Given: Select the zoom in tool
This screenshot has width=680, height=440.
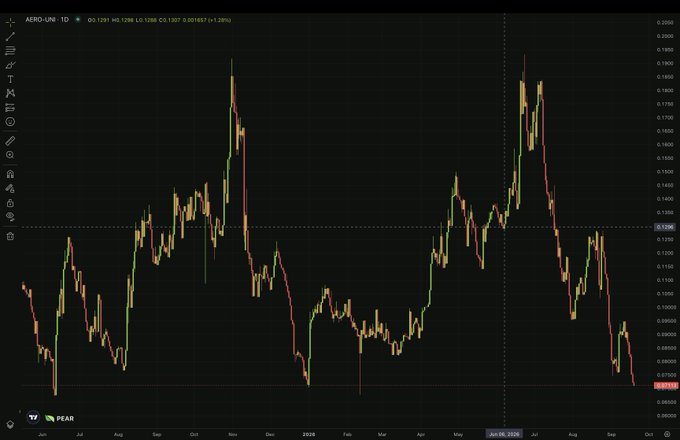Looking at the screenshot, I should (x=10, y=155).
